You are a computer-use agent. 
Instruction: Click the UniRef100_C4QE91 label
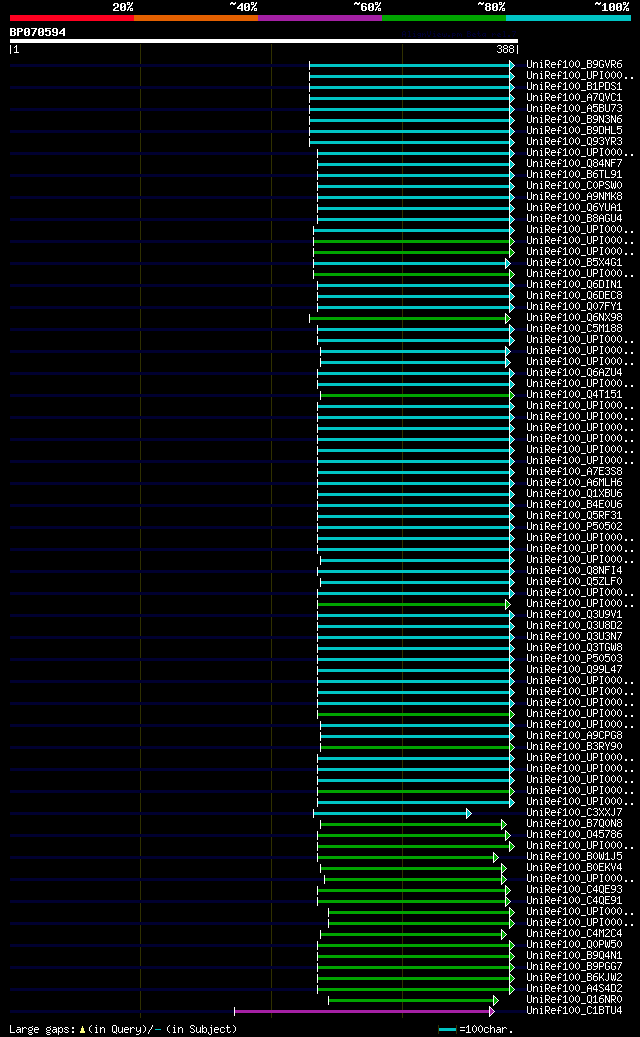[574, 900]
